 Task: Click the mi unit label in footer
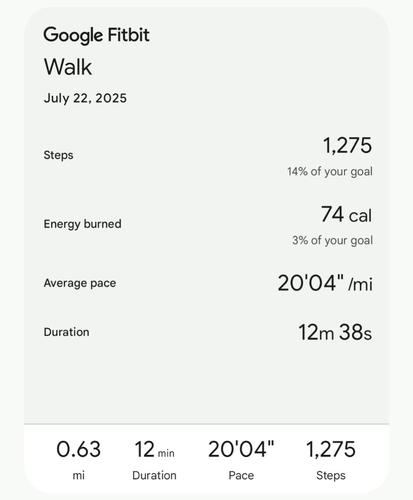coord(79,475)
